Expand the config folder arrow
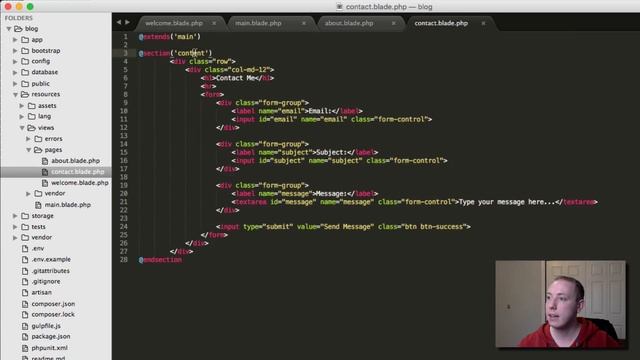The width and height of the screenshot is (640, 360). click(x=15, y=62)
